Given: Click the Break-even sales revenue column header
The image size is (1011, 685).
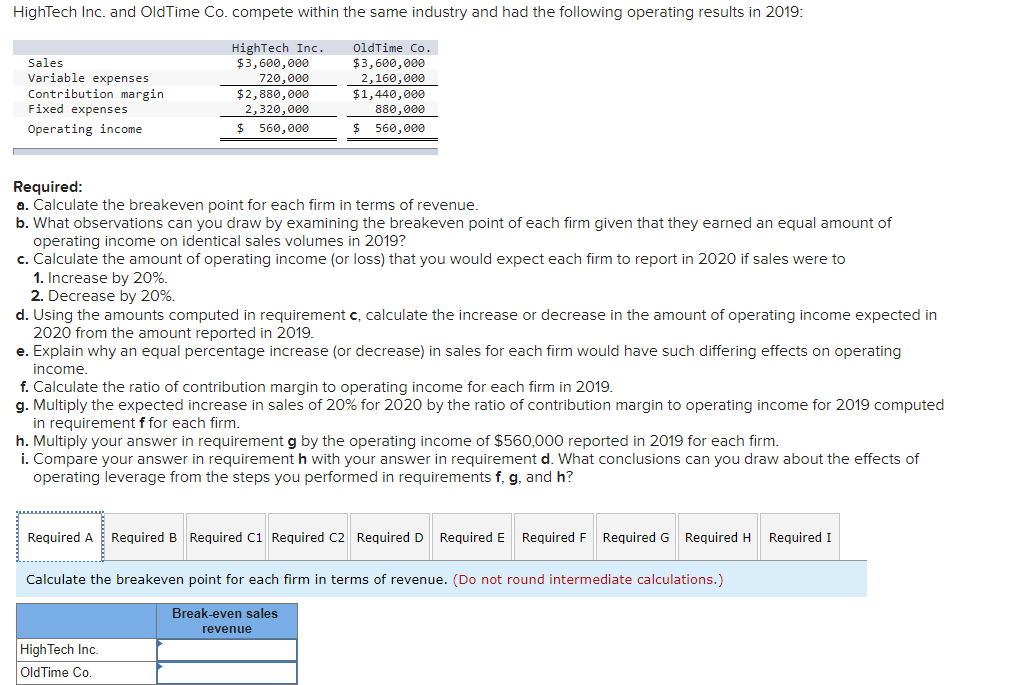Looking at the screenshot, I should pos(226,620).
